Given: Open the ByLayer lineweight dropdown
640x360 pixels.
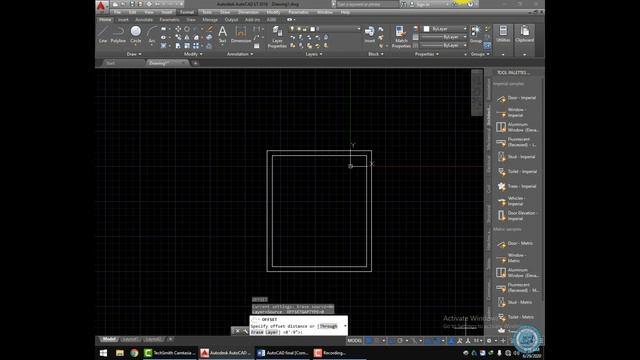Looking at the screenshot, I should 444,37.
